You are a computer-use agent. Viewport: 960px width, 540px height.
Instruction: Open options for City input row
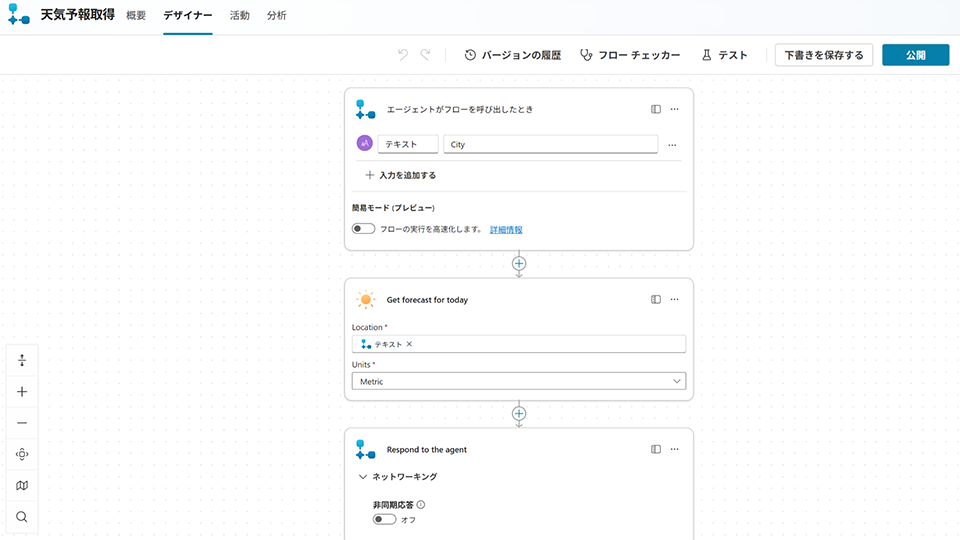click(x=672, y=145)
